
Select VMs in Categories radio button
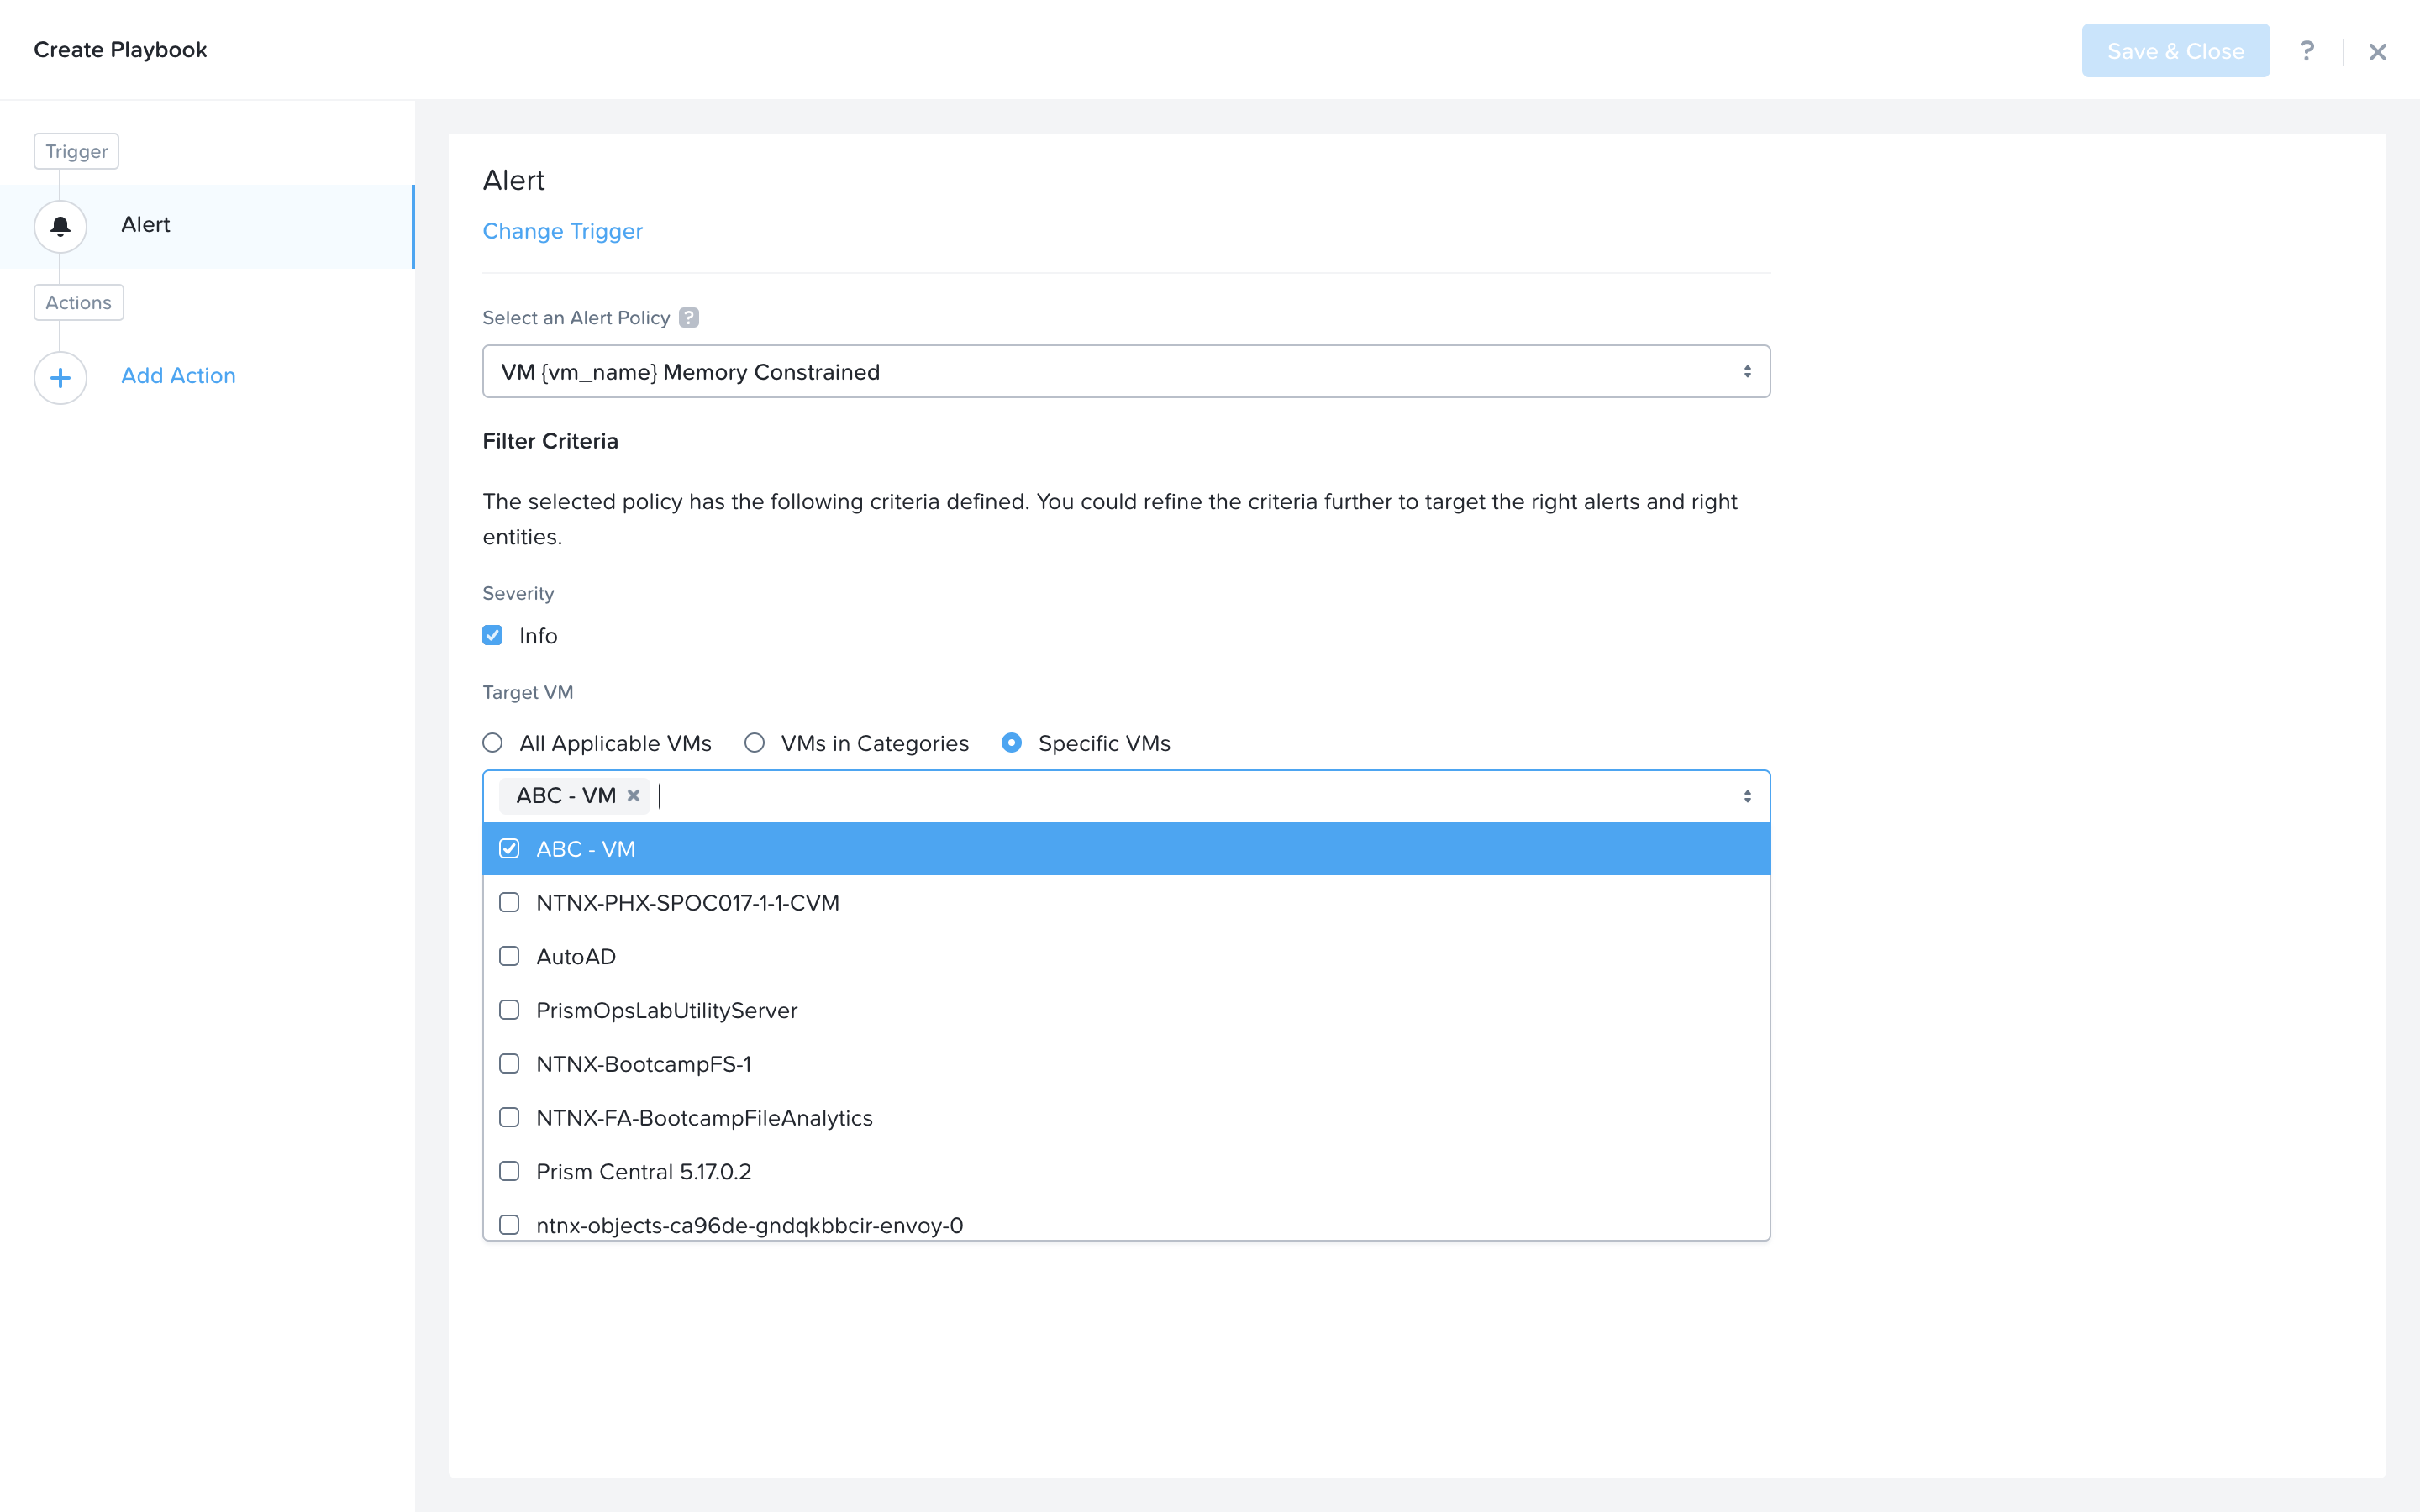coord(755,743)
